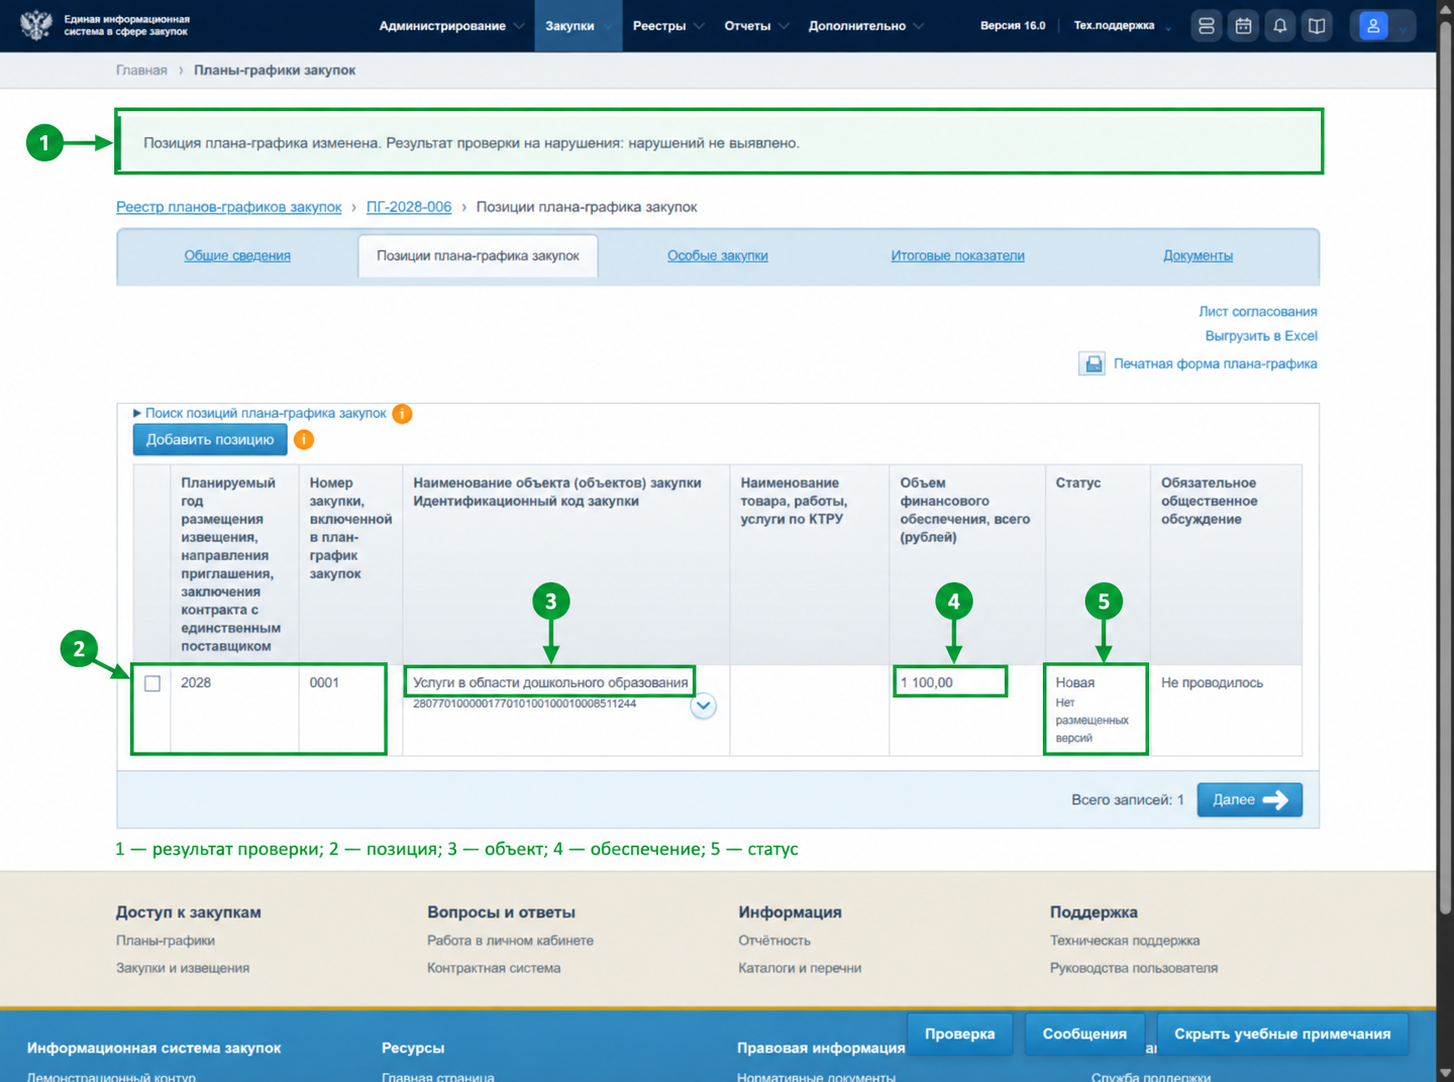
Task: Click the printer icon for plan print form
Action: [1093, 364]
